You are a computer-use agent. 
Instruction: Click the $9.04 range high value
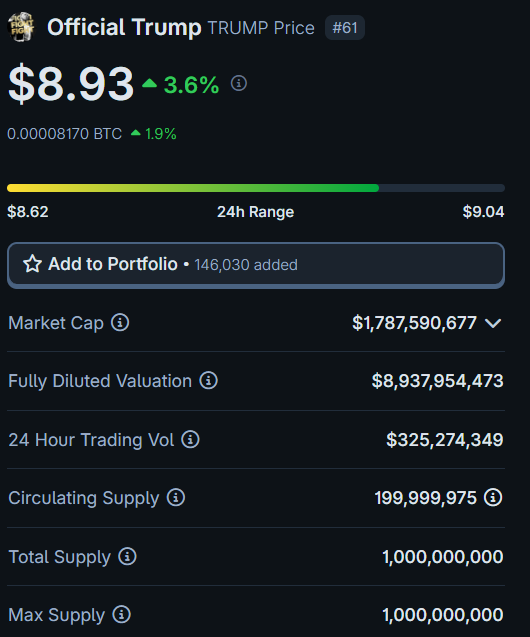(x=483, y=212)
